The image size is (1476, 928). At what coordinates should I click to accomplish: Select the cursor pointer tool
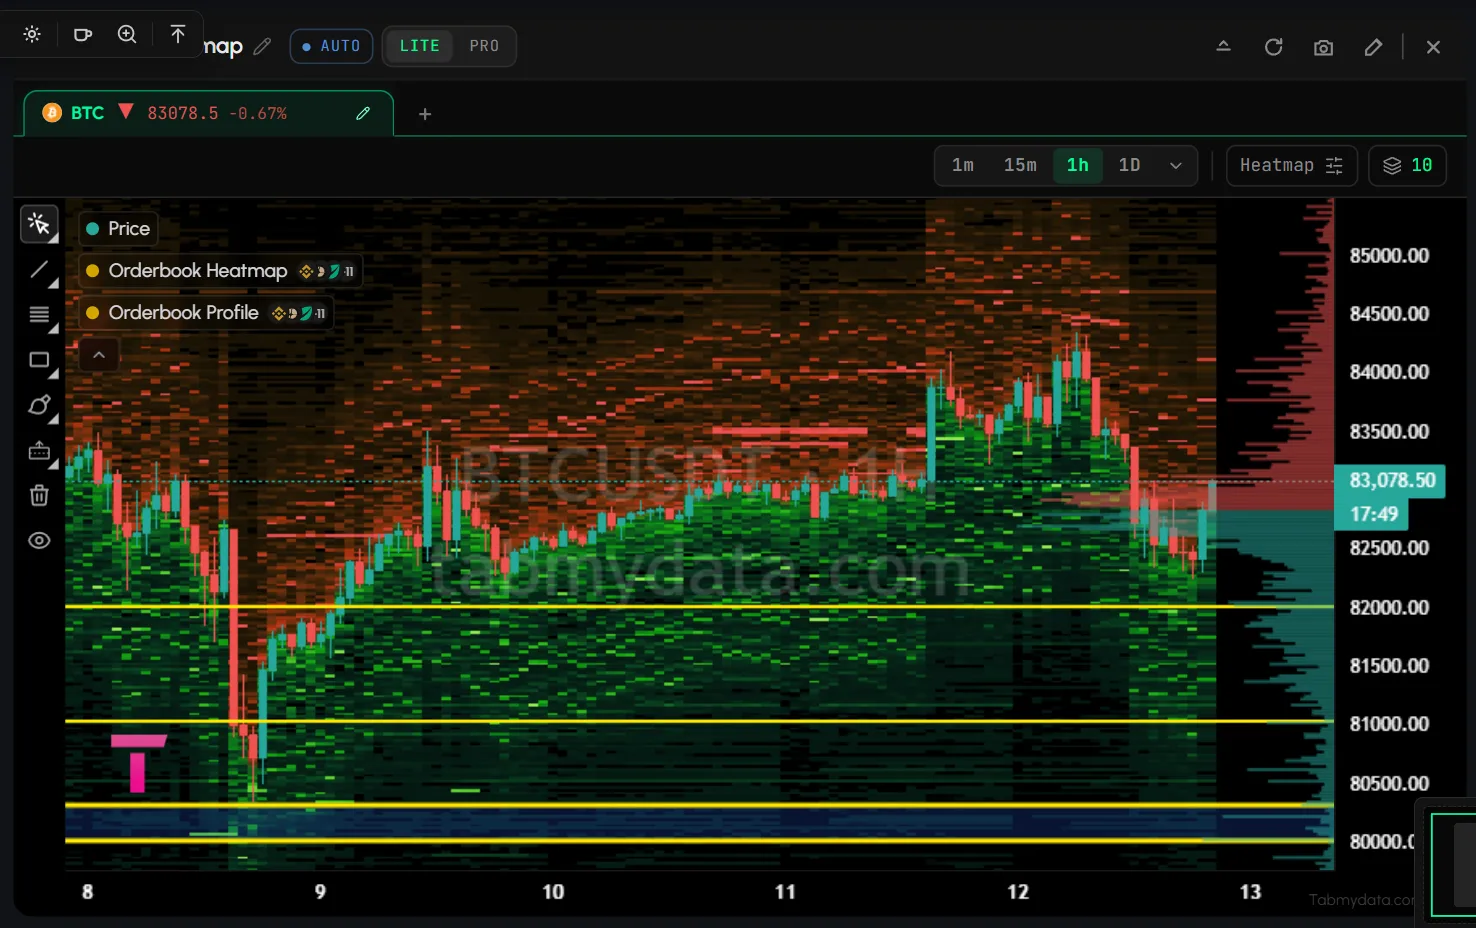click(39, 224)
